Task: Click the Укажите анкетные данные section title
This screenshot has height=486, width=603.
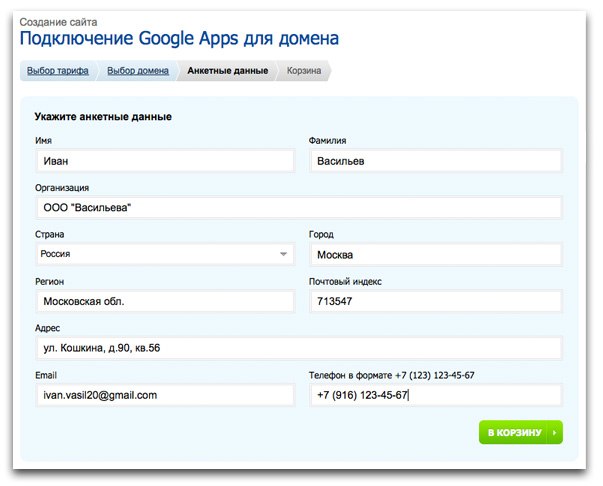Action: coord(103,117)
